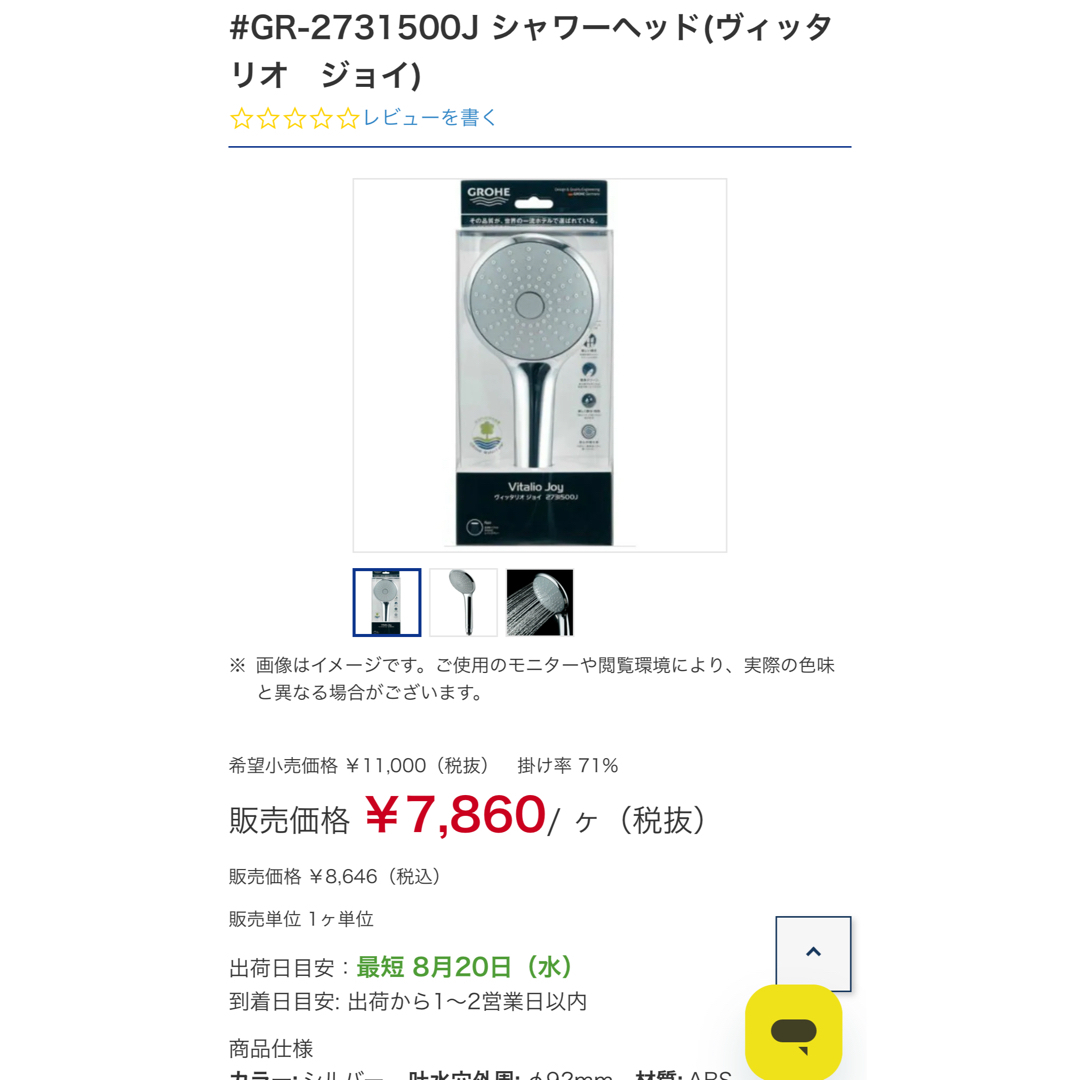Screen dimensions: 1080x1080
Task: Click the third review star
Action: click(295, 118)
